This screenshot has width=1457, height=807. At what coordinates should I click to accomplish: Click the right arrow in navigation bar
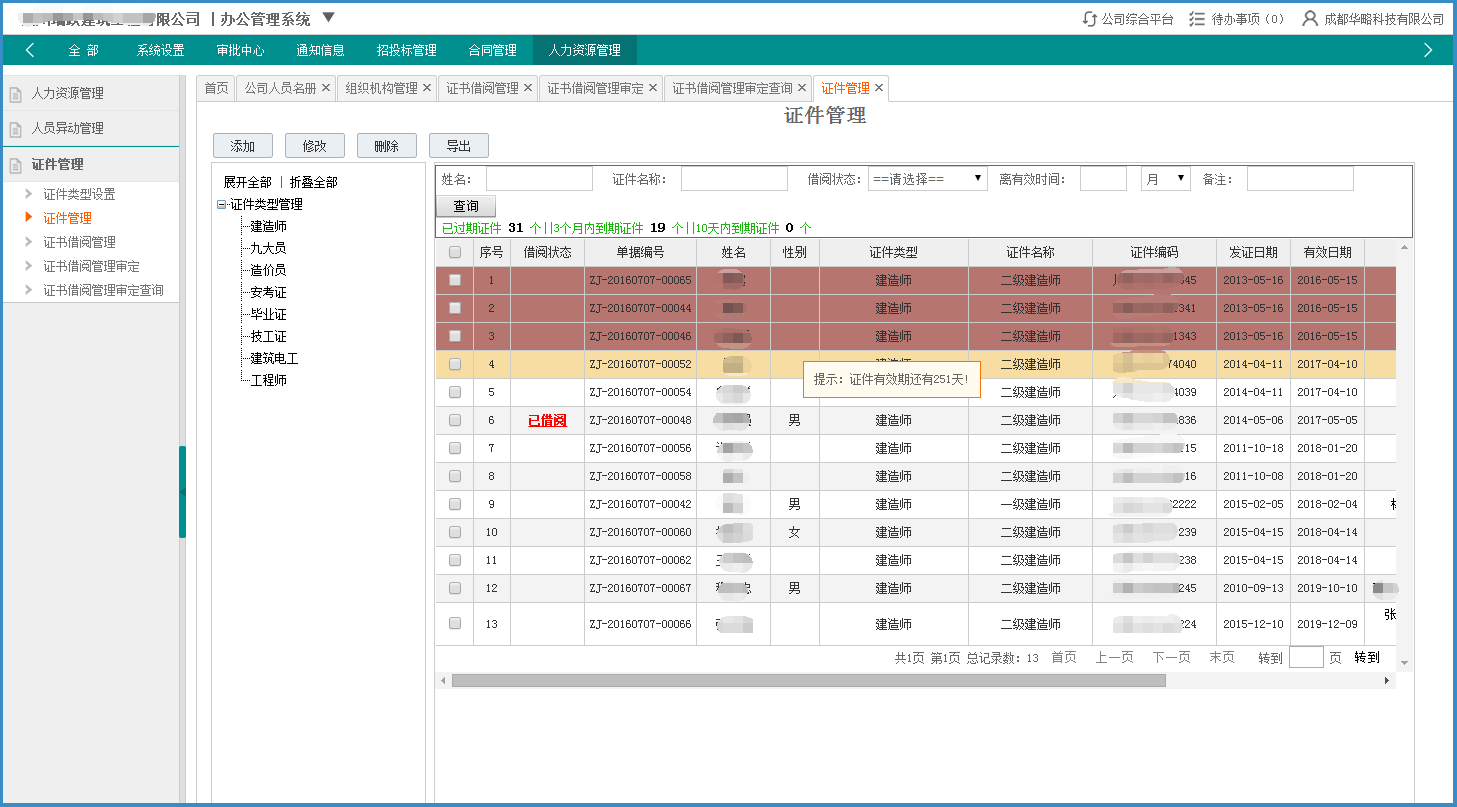click(1428, 50)
